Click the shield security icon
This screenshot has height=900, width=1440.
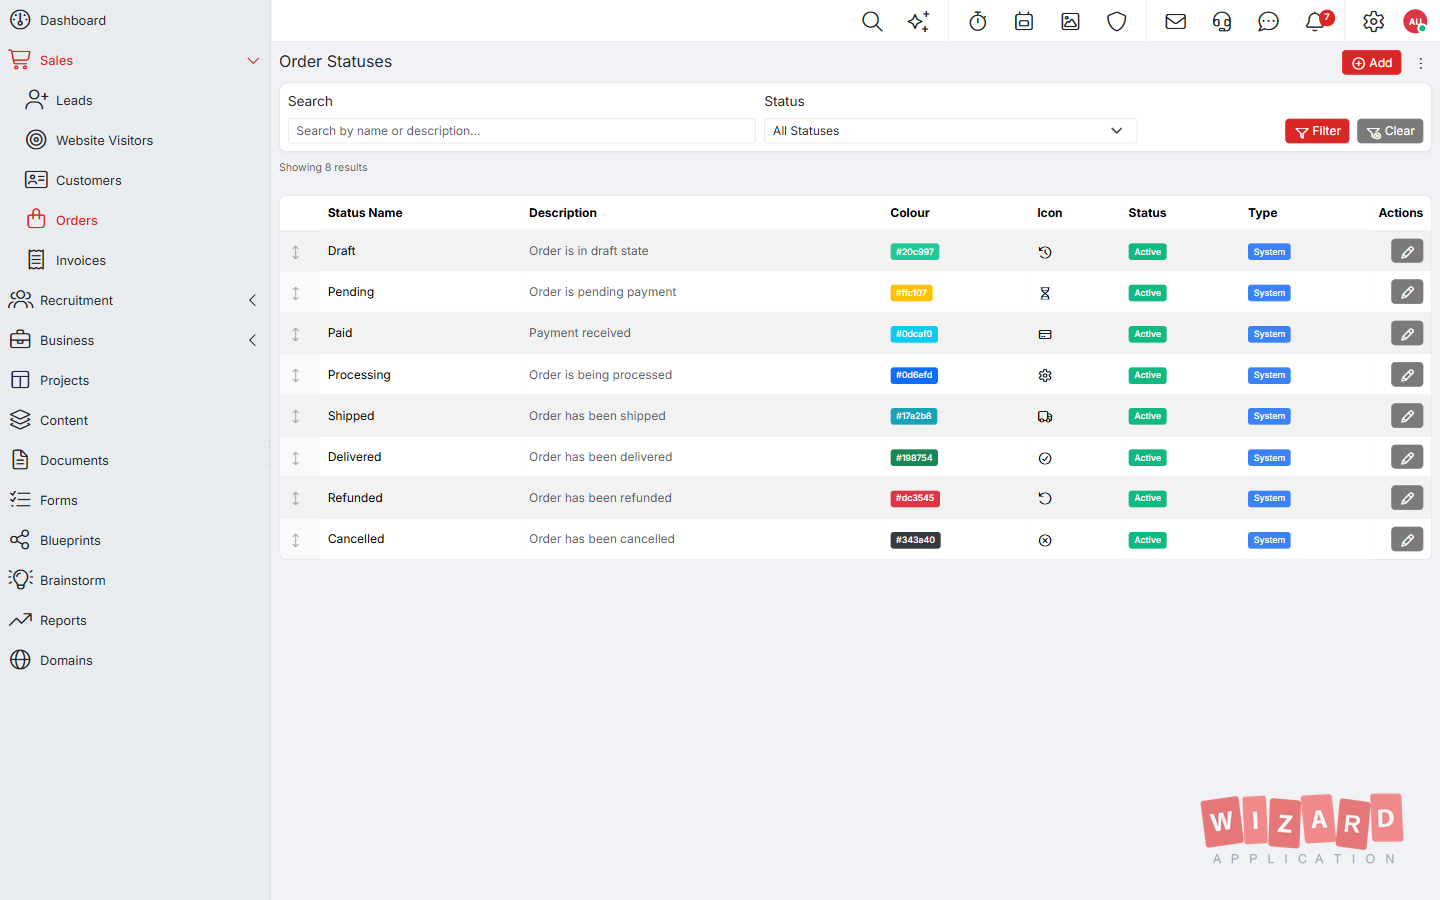(x=1117, y=21)
